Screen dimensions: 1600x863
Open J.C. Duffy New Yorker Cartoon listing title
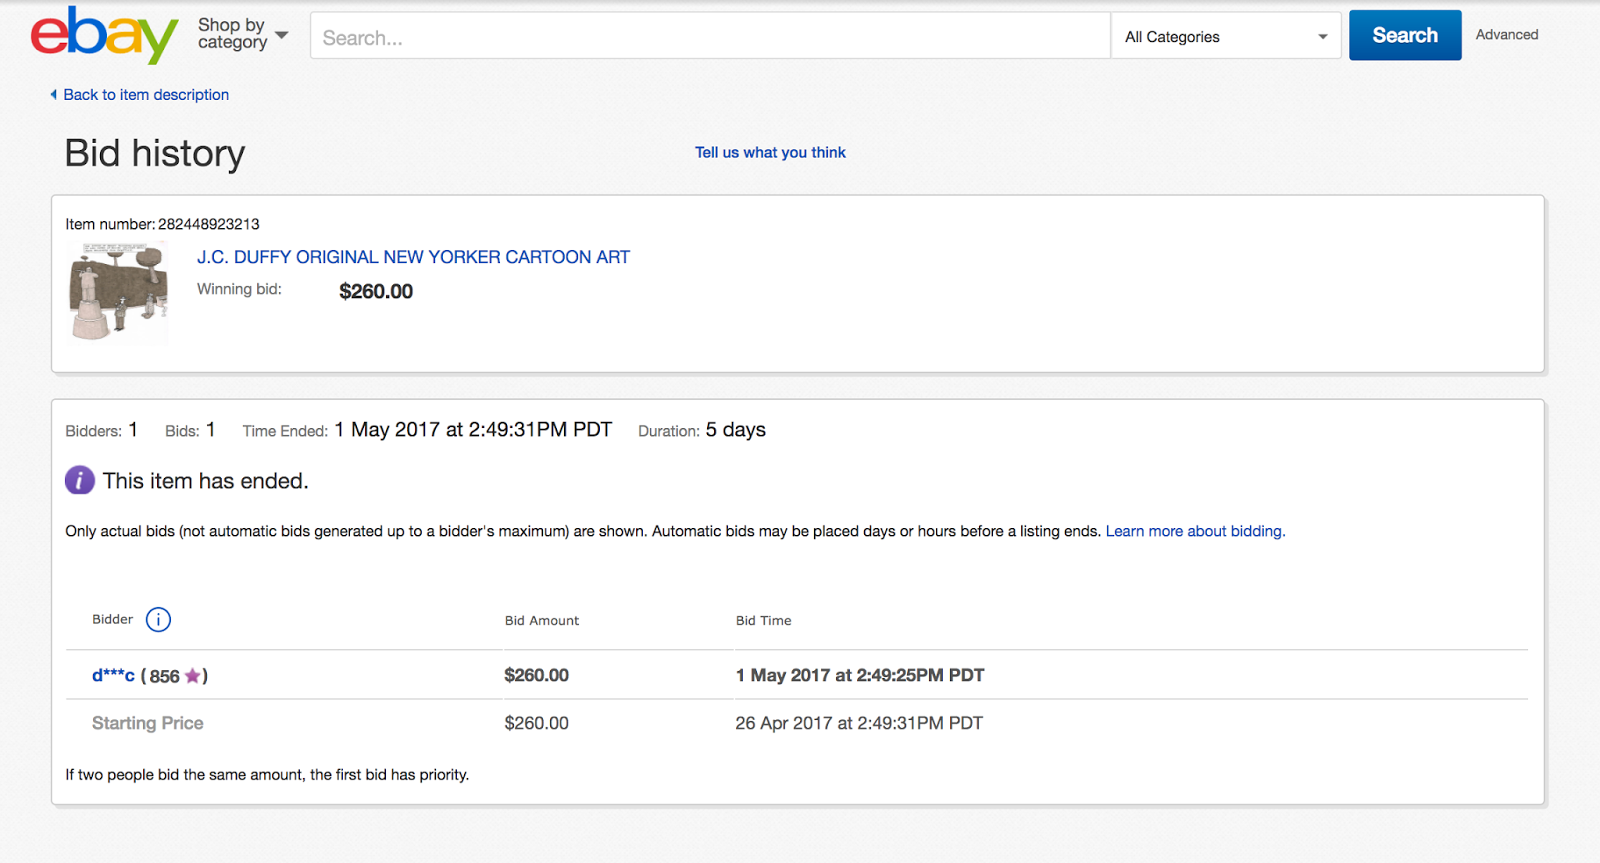point(413,257)
